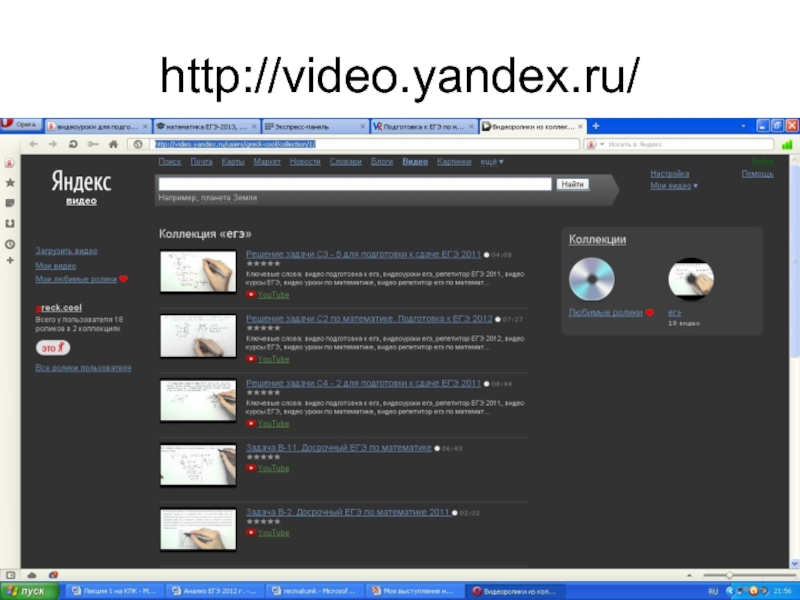
Task: Click the Opera Turbo status bar icon
Action: click(x=53, y=575)
